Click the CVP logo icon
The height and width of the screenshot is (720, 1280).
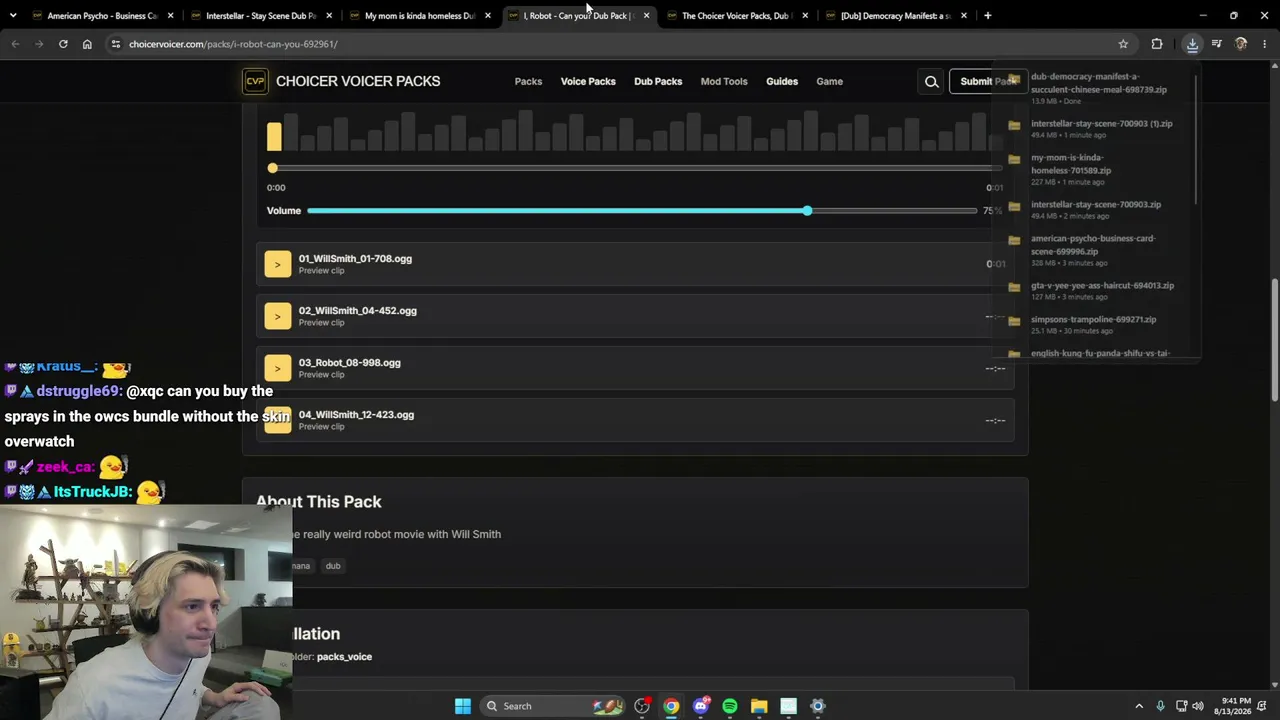pos(255,81)
